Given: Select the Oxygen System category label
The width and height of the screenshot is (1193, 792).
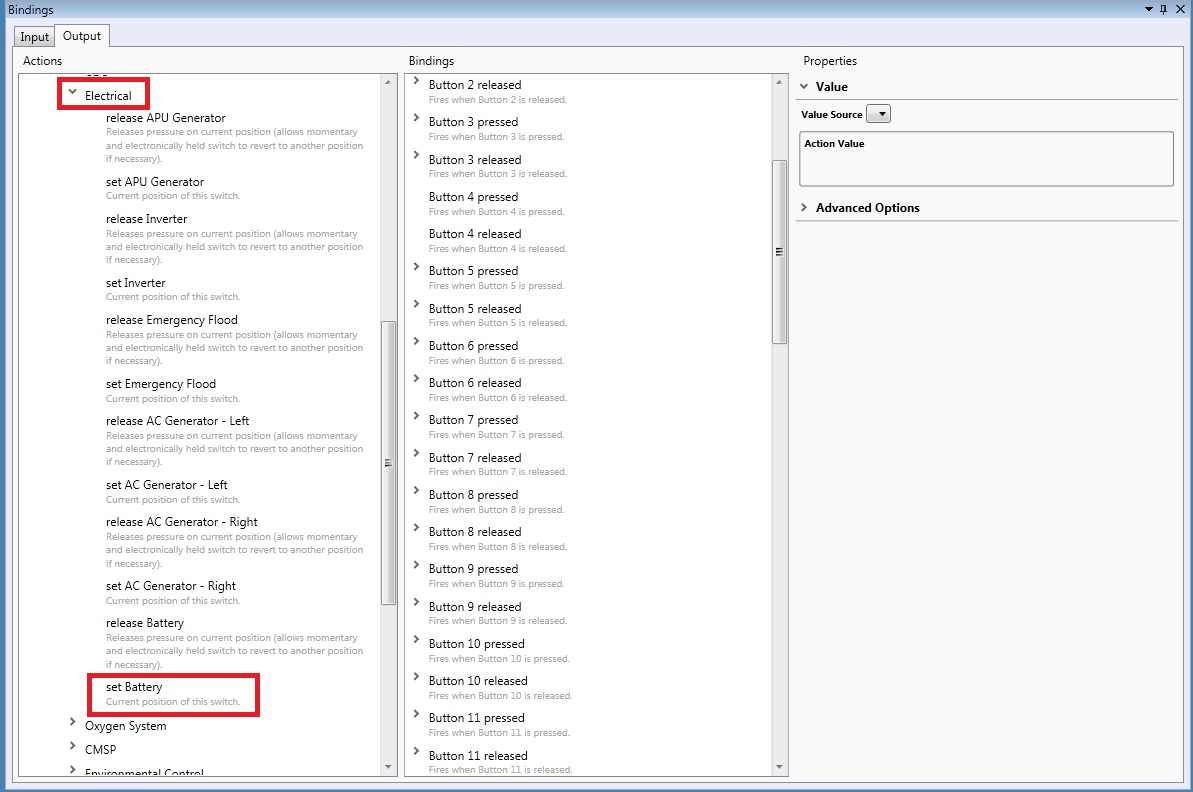Looking at the screenshot, I should click(x=126, y=726).
